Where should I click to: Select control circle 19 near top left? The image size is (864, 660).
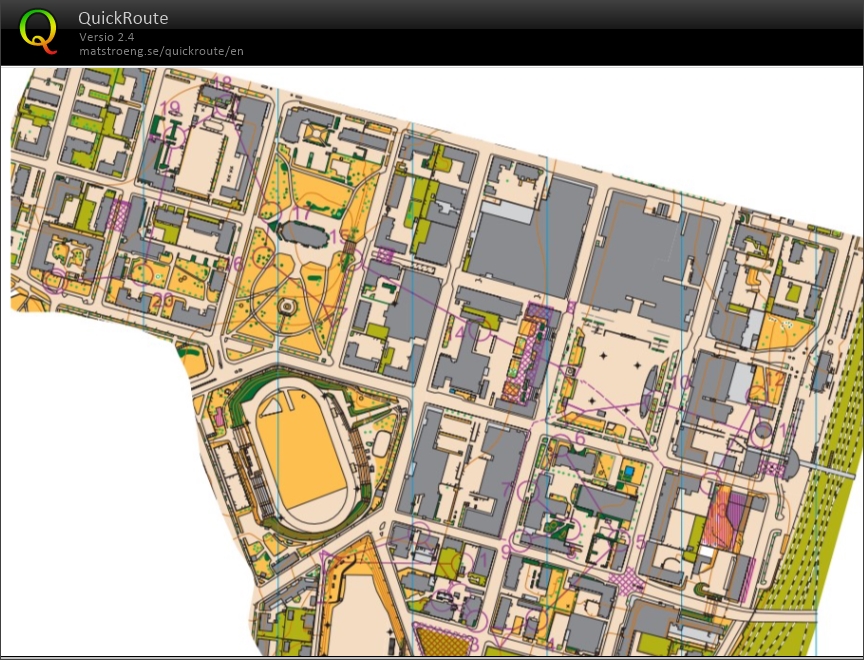(x=176, y=133)
